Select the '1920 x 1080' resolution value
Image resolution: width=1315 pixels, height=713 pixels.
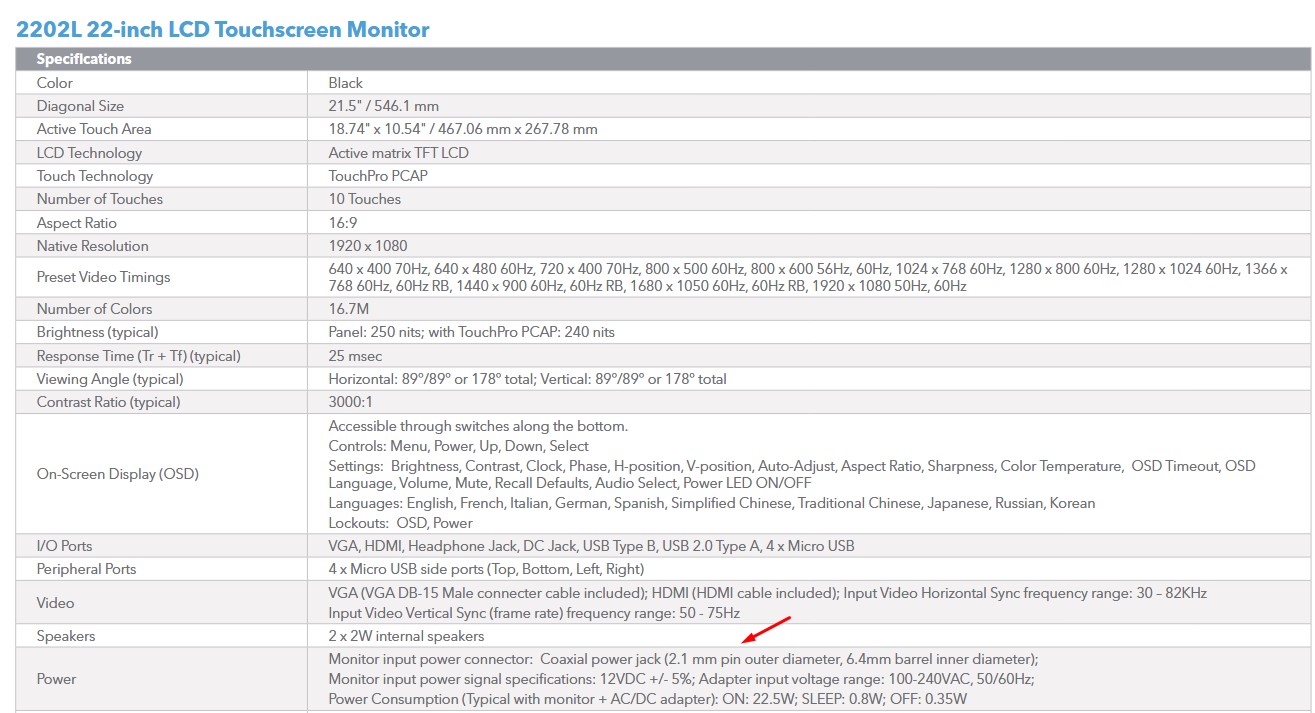pos(368,246)
